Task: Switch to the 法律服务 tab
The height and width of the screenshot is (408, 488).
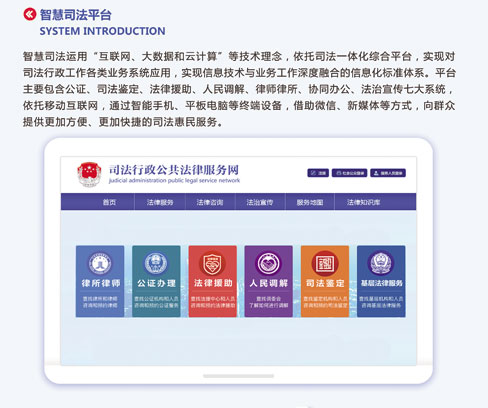Action: pos(160,202)
